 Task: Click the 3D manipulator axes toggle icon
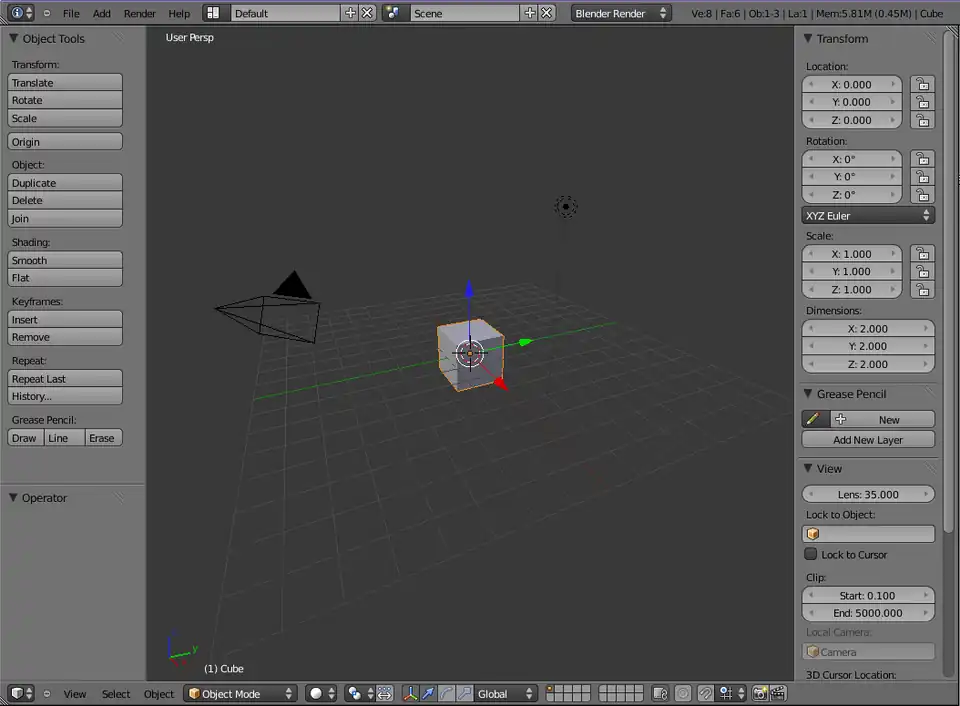410,693
